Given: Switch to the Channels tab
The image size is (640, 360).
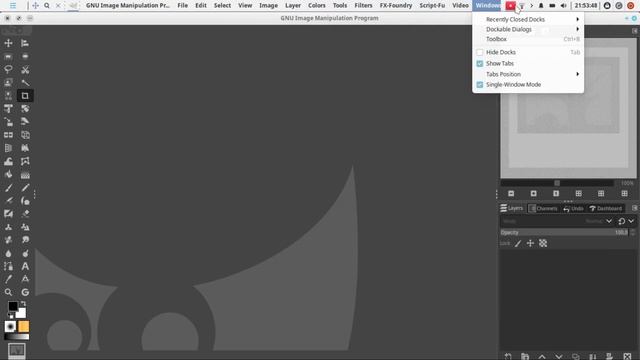Looking at the screenshot, I should click(x=543, y=208).
